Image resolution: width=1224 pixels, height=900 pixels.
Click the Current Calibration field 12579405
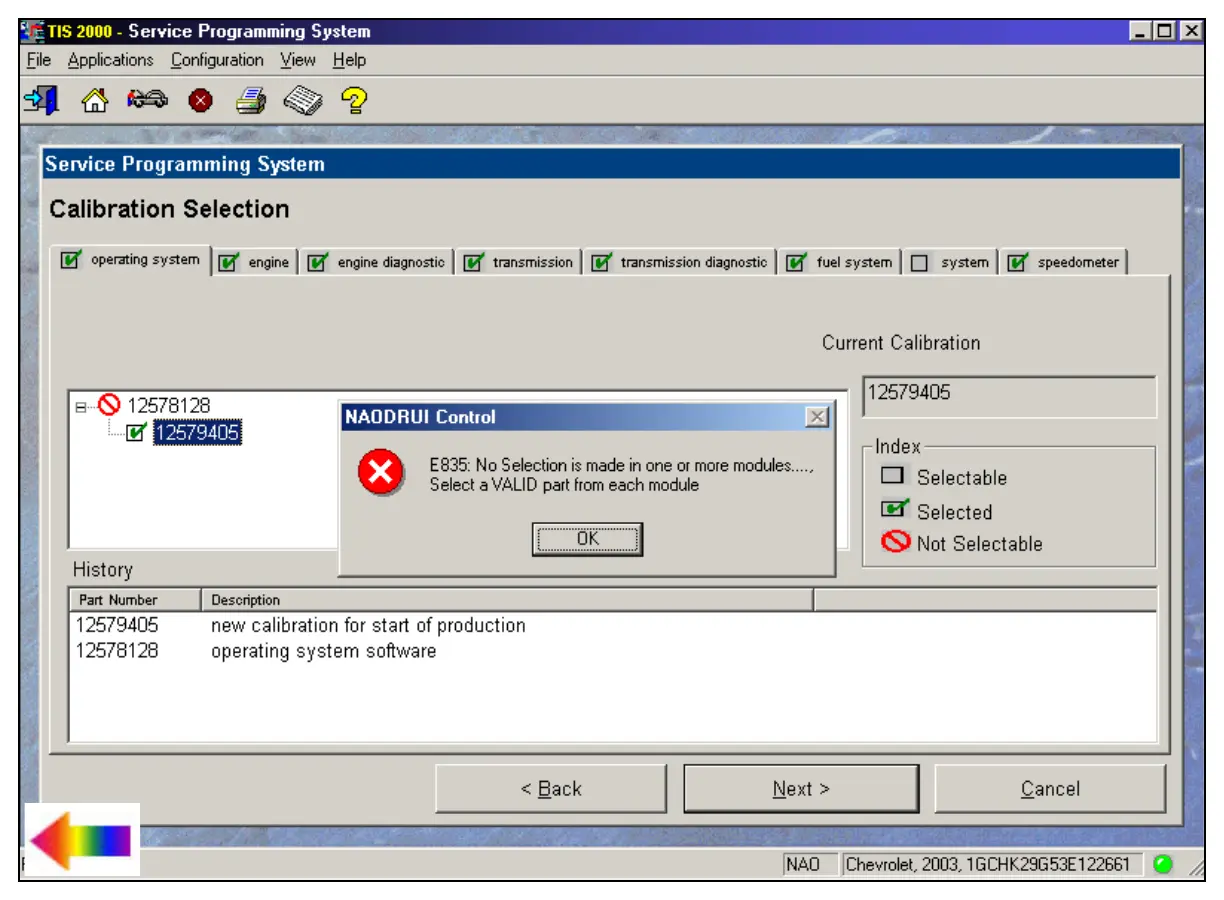coord(1008,395)
